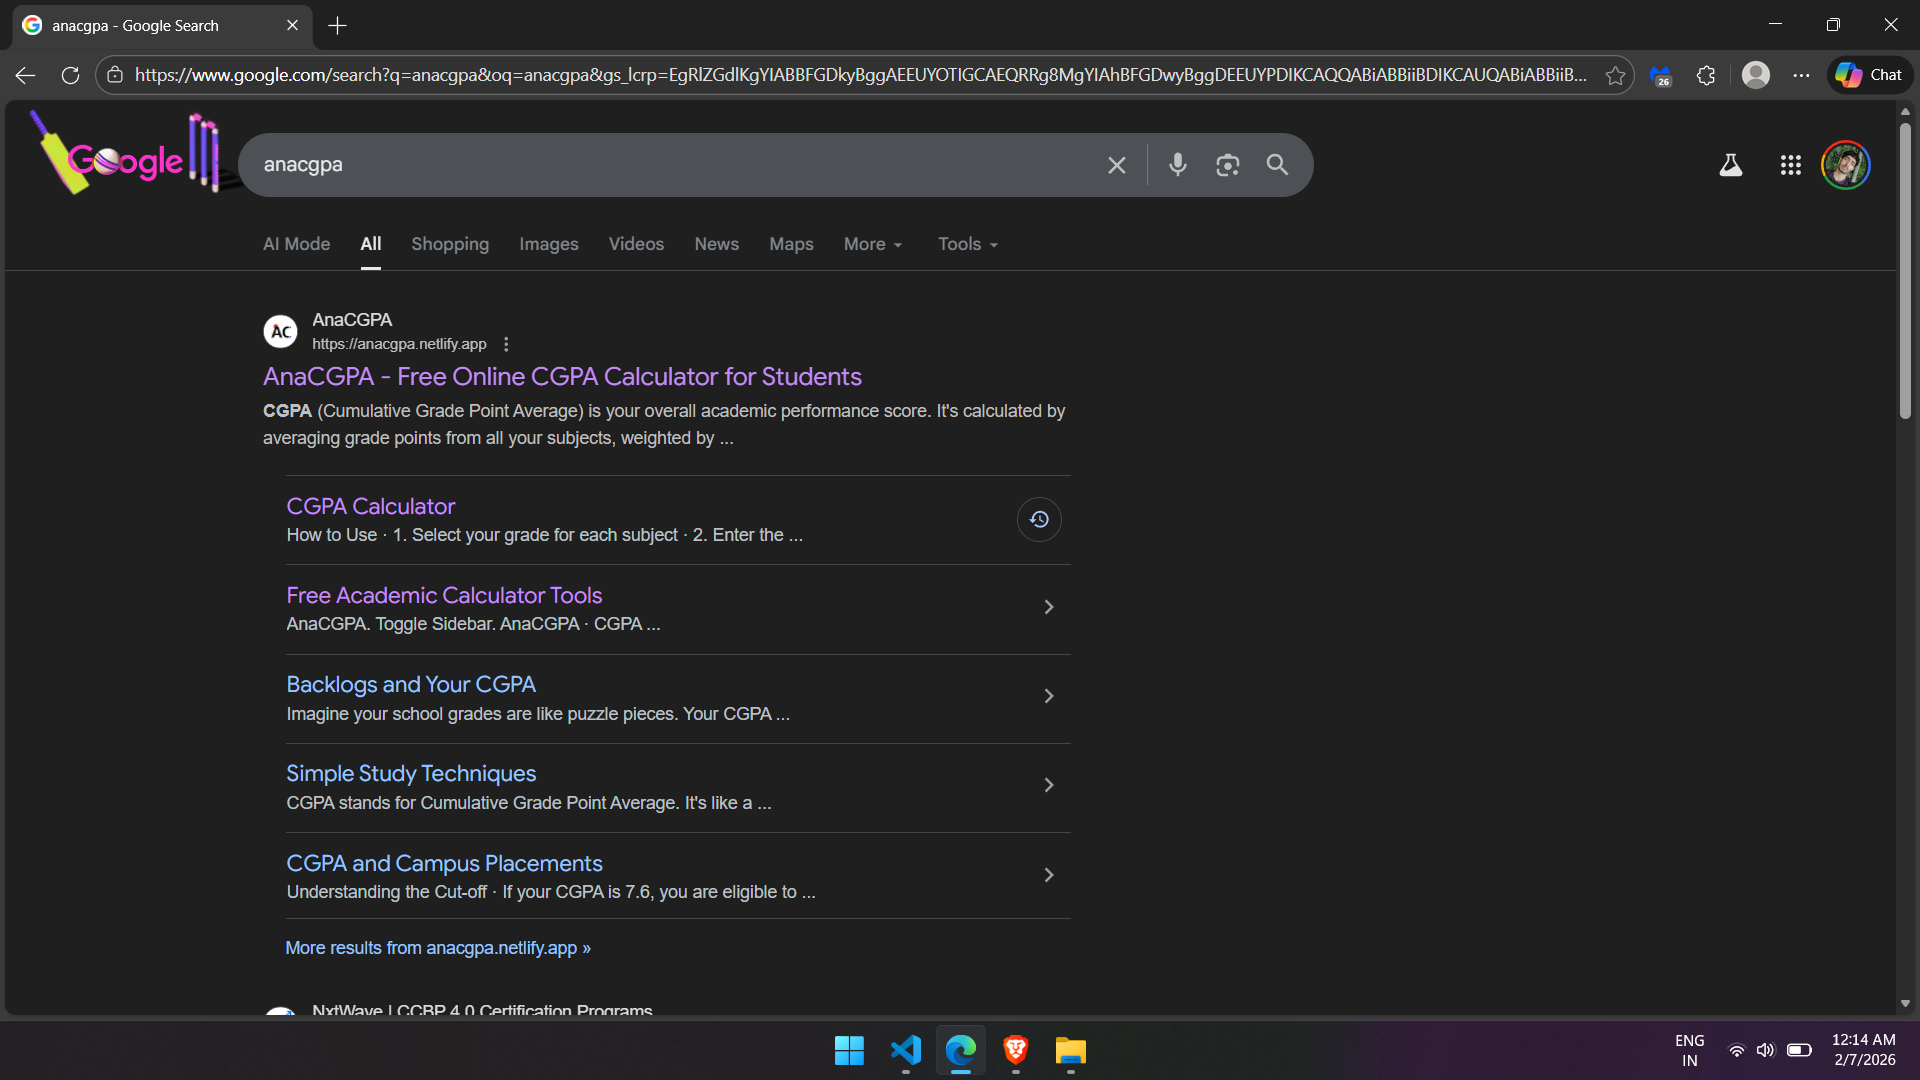This screenshot has height=1080, width=1920.
Task: Click the ENG IN language indicator
Action: coord(1690,1051)
